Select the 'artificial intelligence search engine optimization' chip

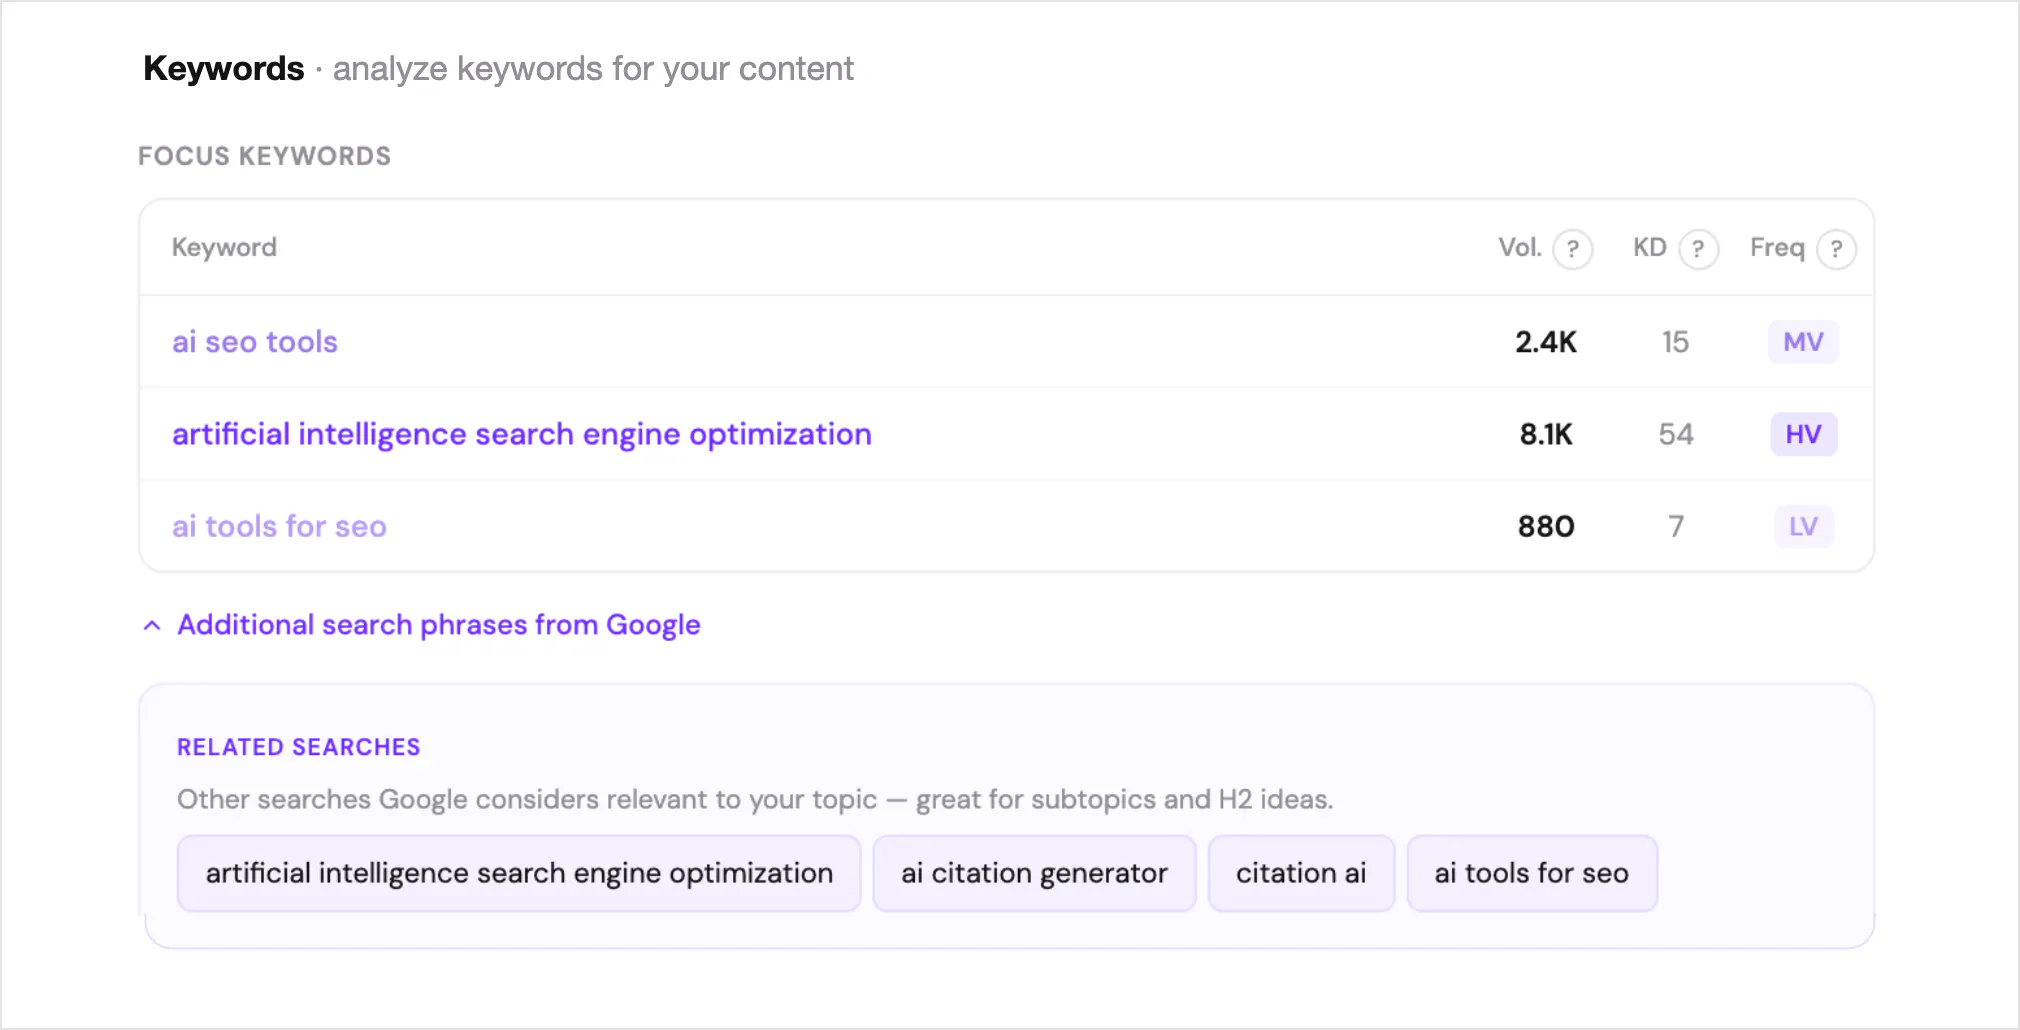click(519, 873)
